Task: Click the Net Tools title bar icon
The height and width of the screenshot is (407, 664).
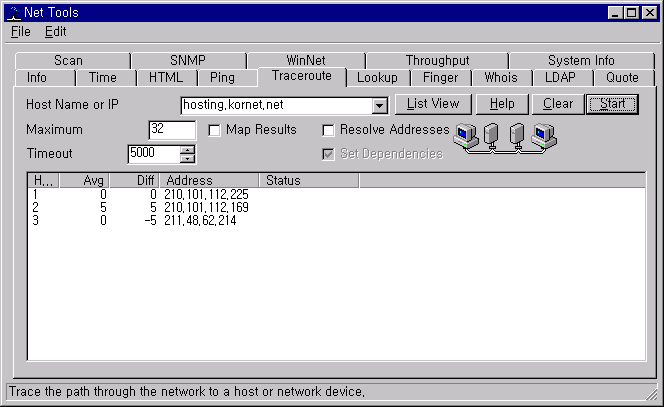Action: pyautogui.click(x=14, y=13)
